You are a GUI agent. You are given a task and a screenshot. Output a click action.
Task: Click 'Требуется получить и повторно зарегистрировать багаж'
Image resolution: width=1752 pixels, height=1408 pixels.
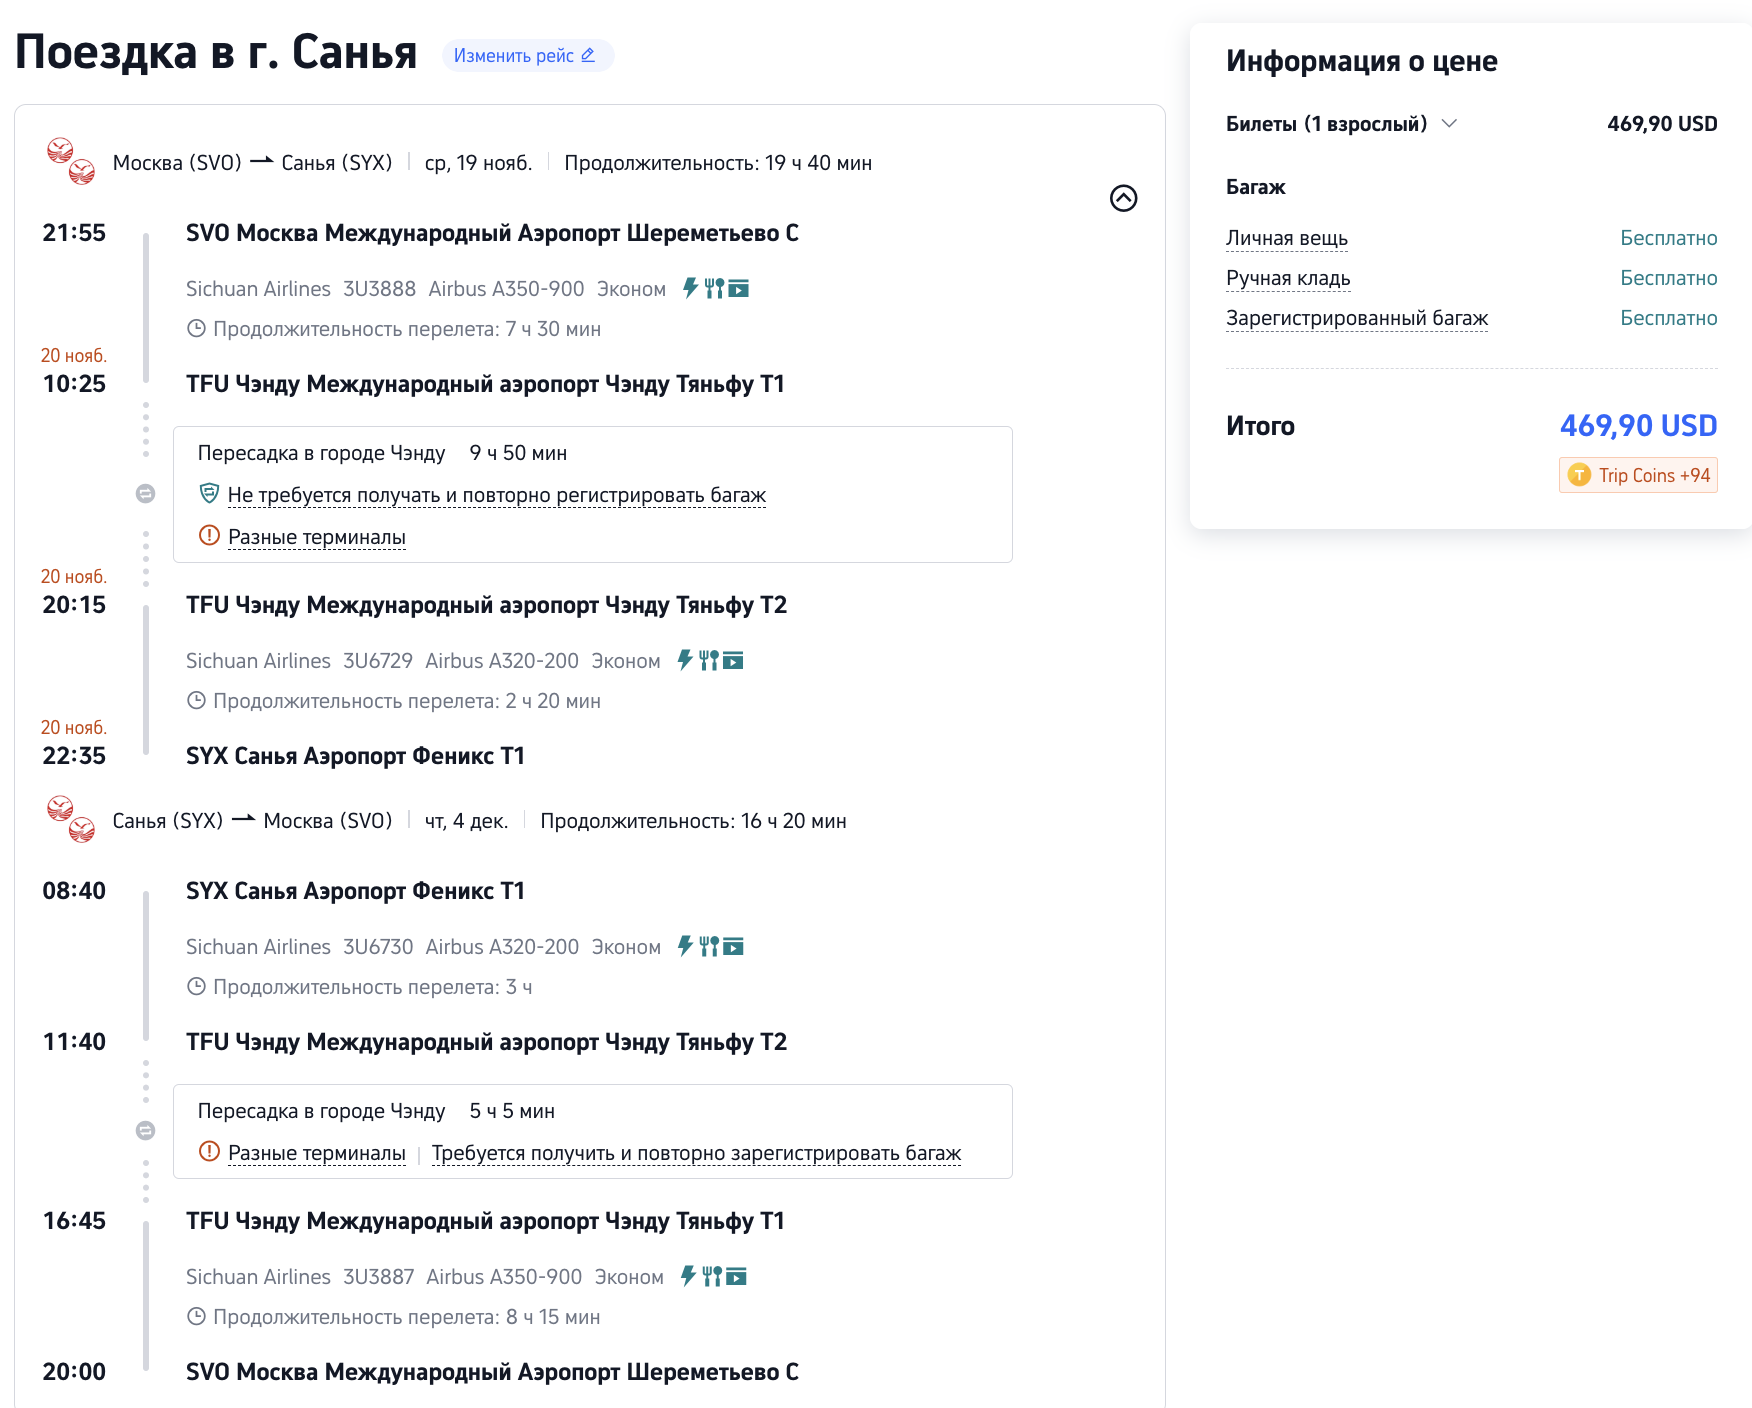pos(696,1153)
